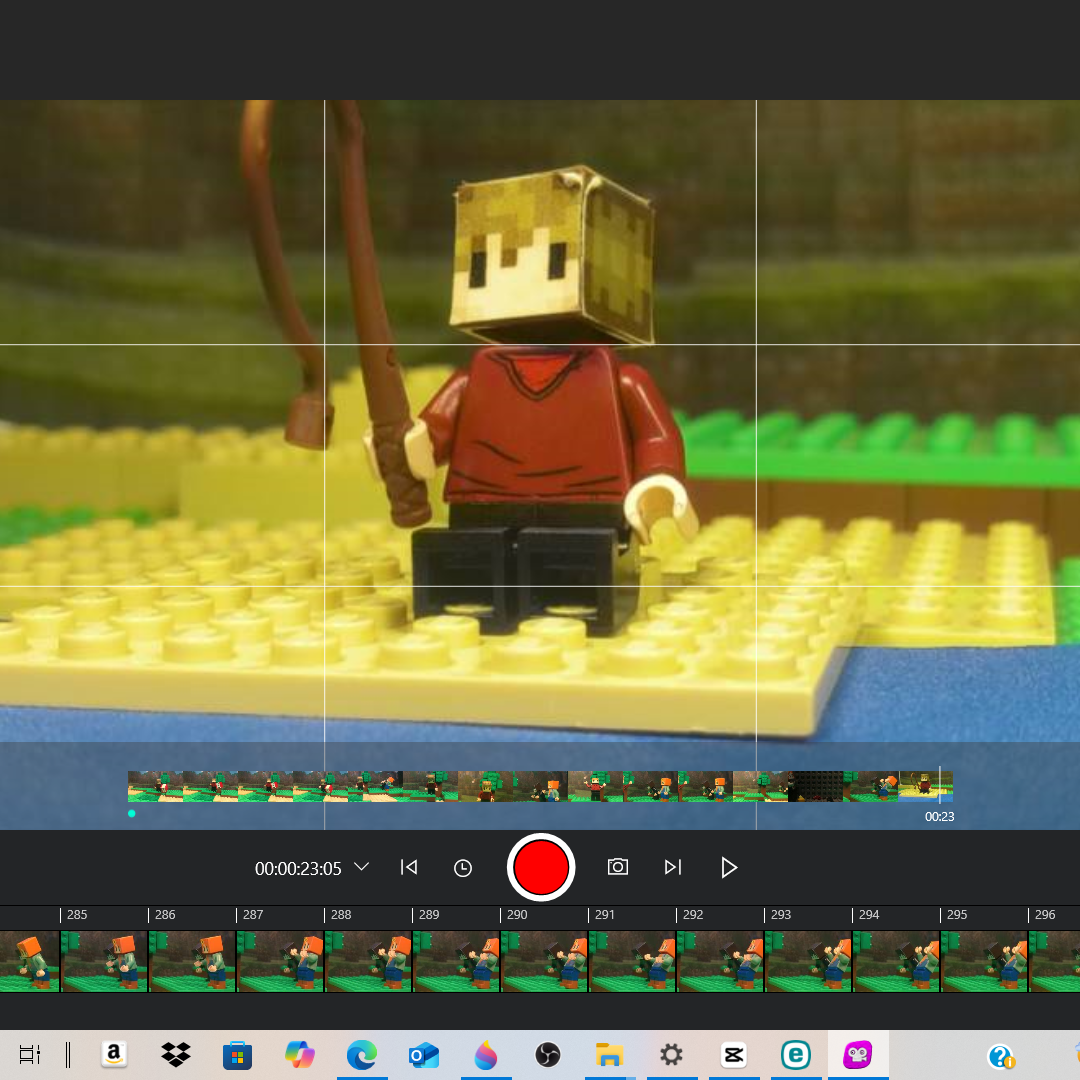Viewport: 1080px width, 1080px height.
Task: Play the animation preview
Action: pos(729,867)
